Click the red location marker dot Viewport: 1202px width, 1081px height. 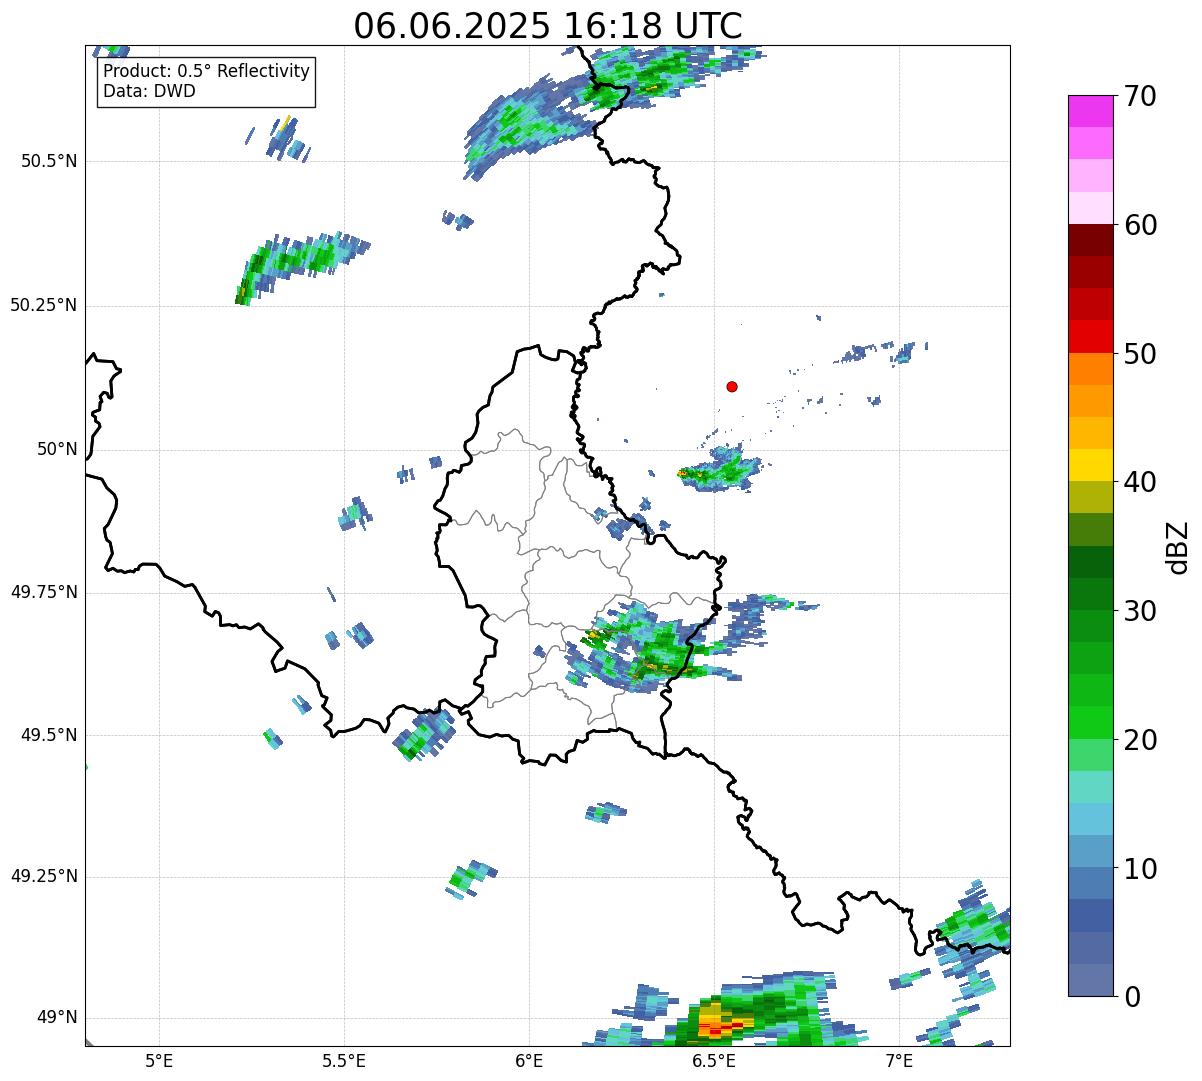[x=732, y=386]
